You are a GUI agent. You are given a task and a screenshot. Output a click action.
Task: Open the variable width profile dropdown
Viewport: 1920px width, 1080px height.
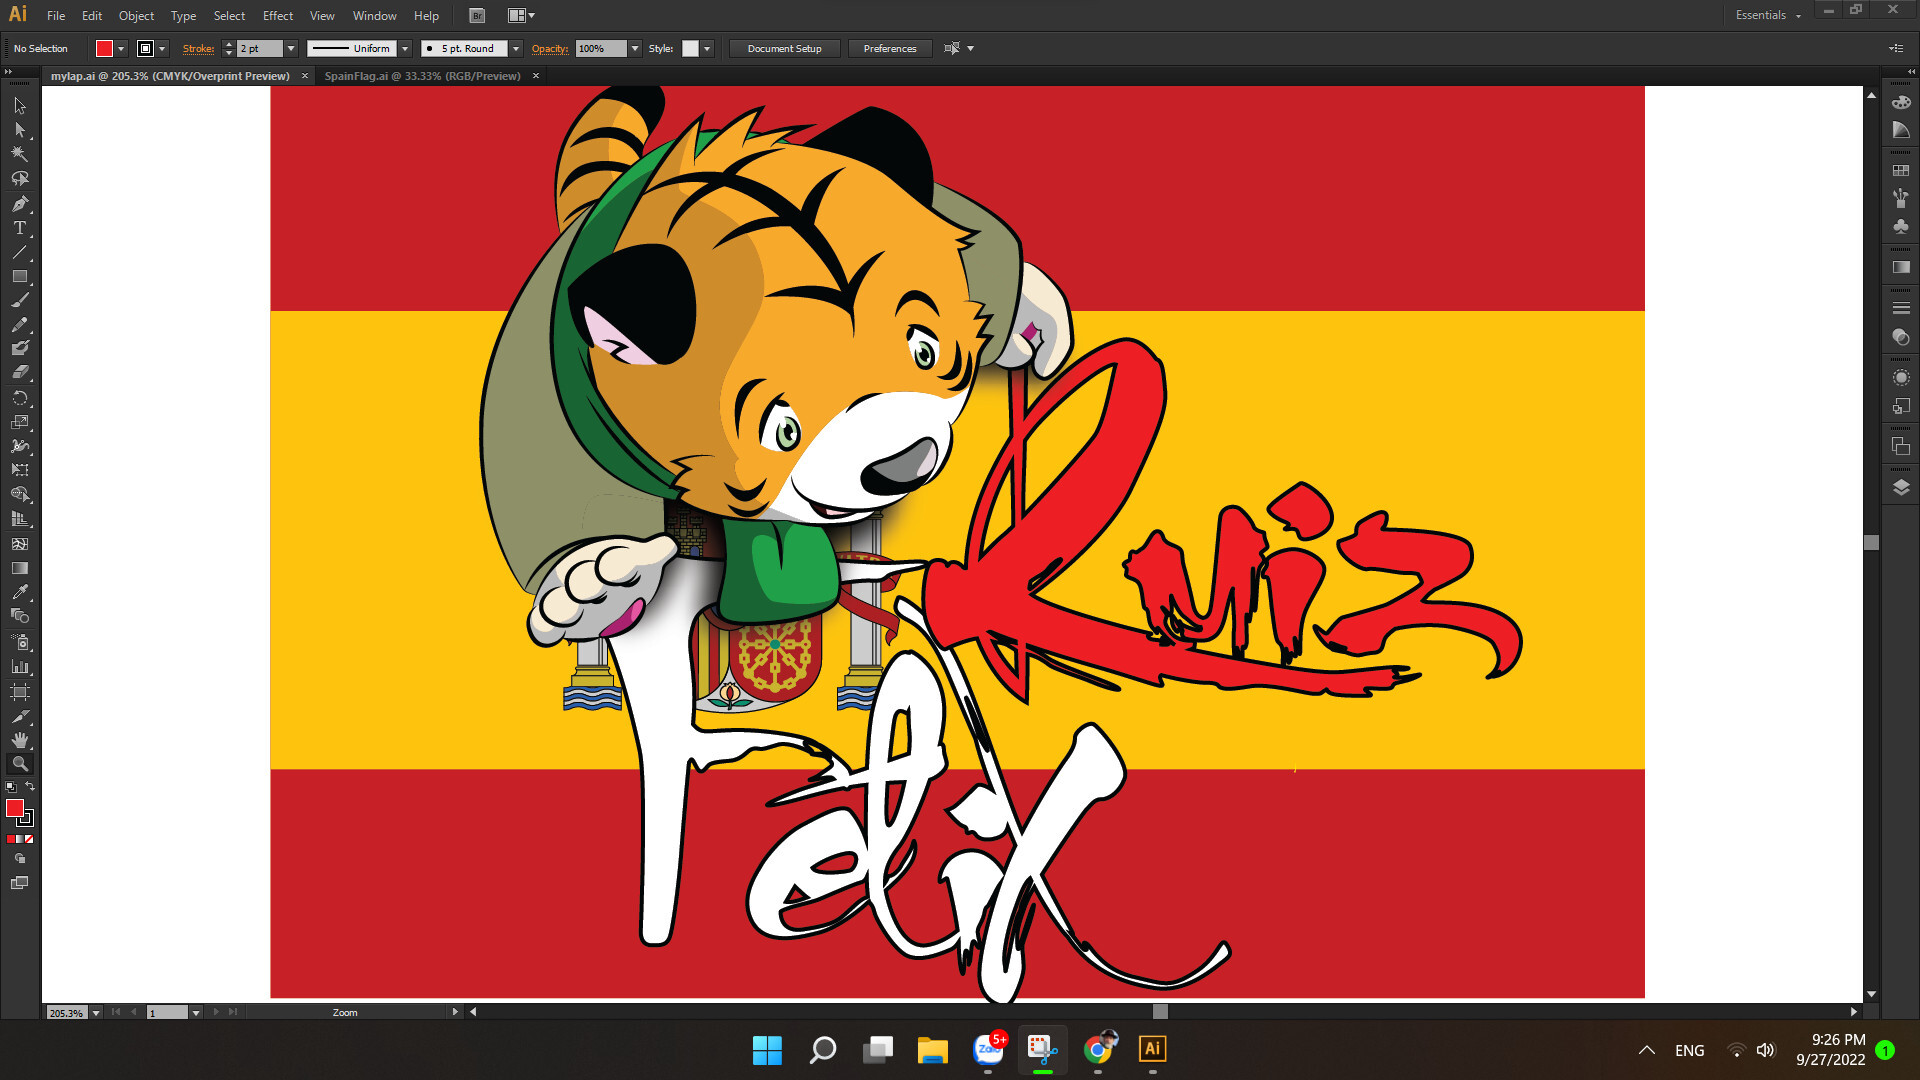(405, 48)
